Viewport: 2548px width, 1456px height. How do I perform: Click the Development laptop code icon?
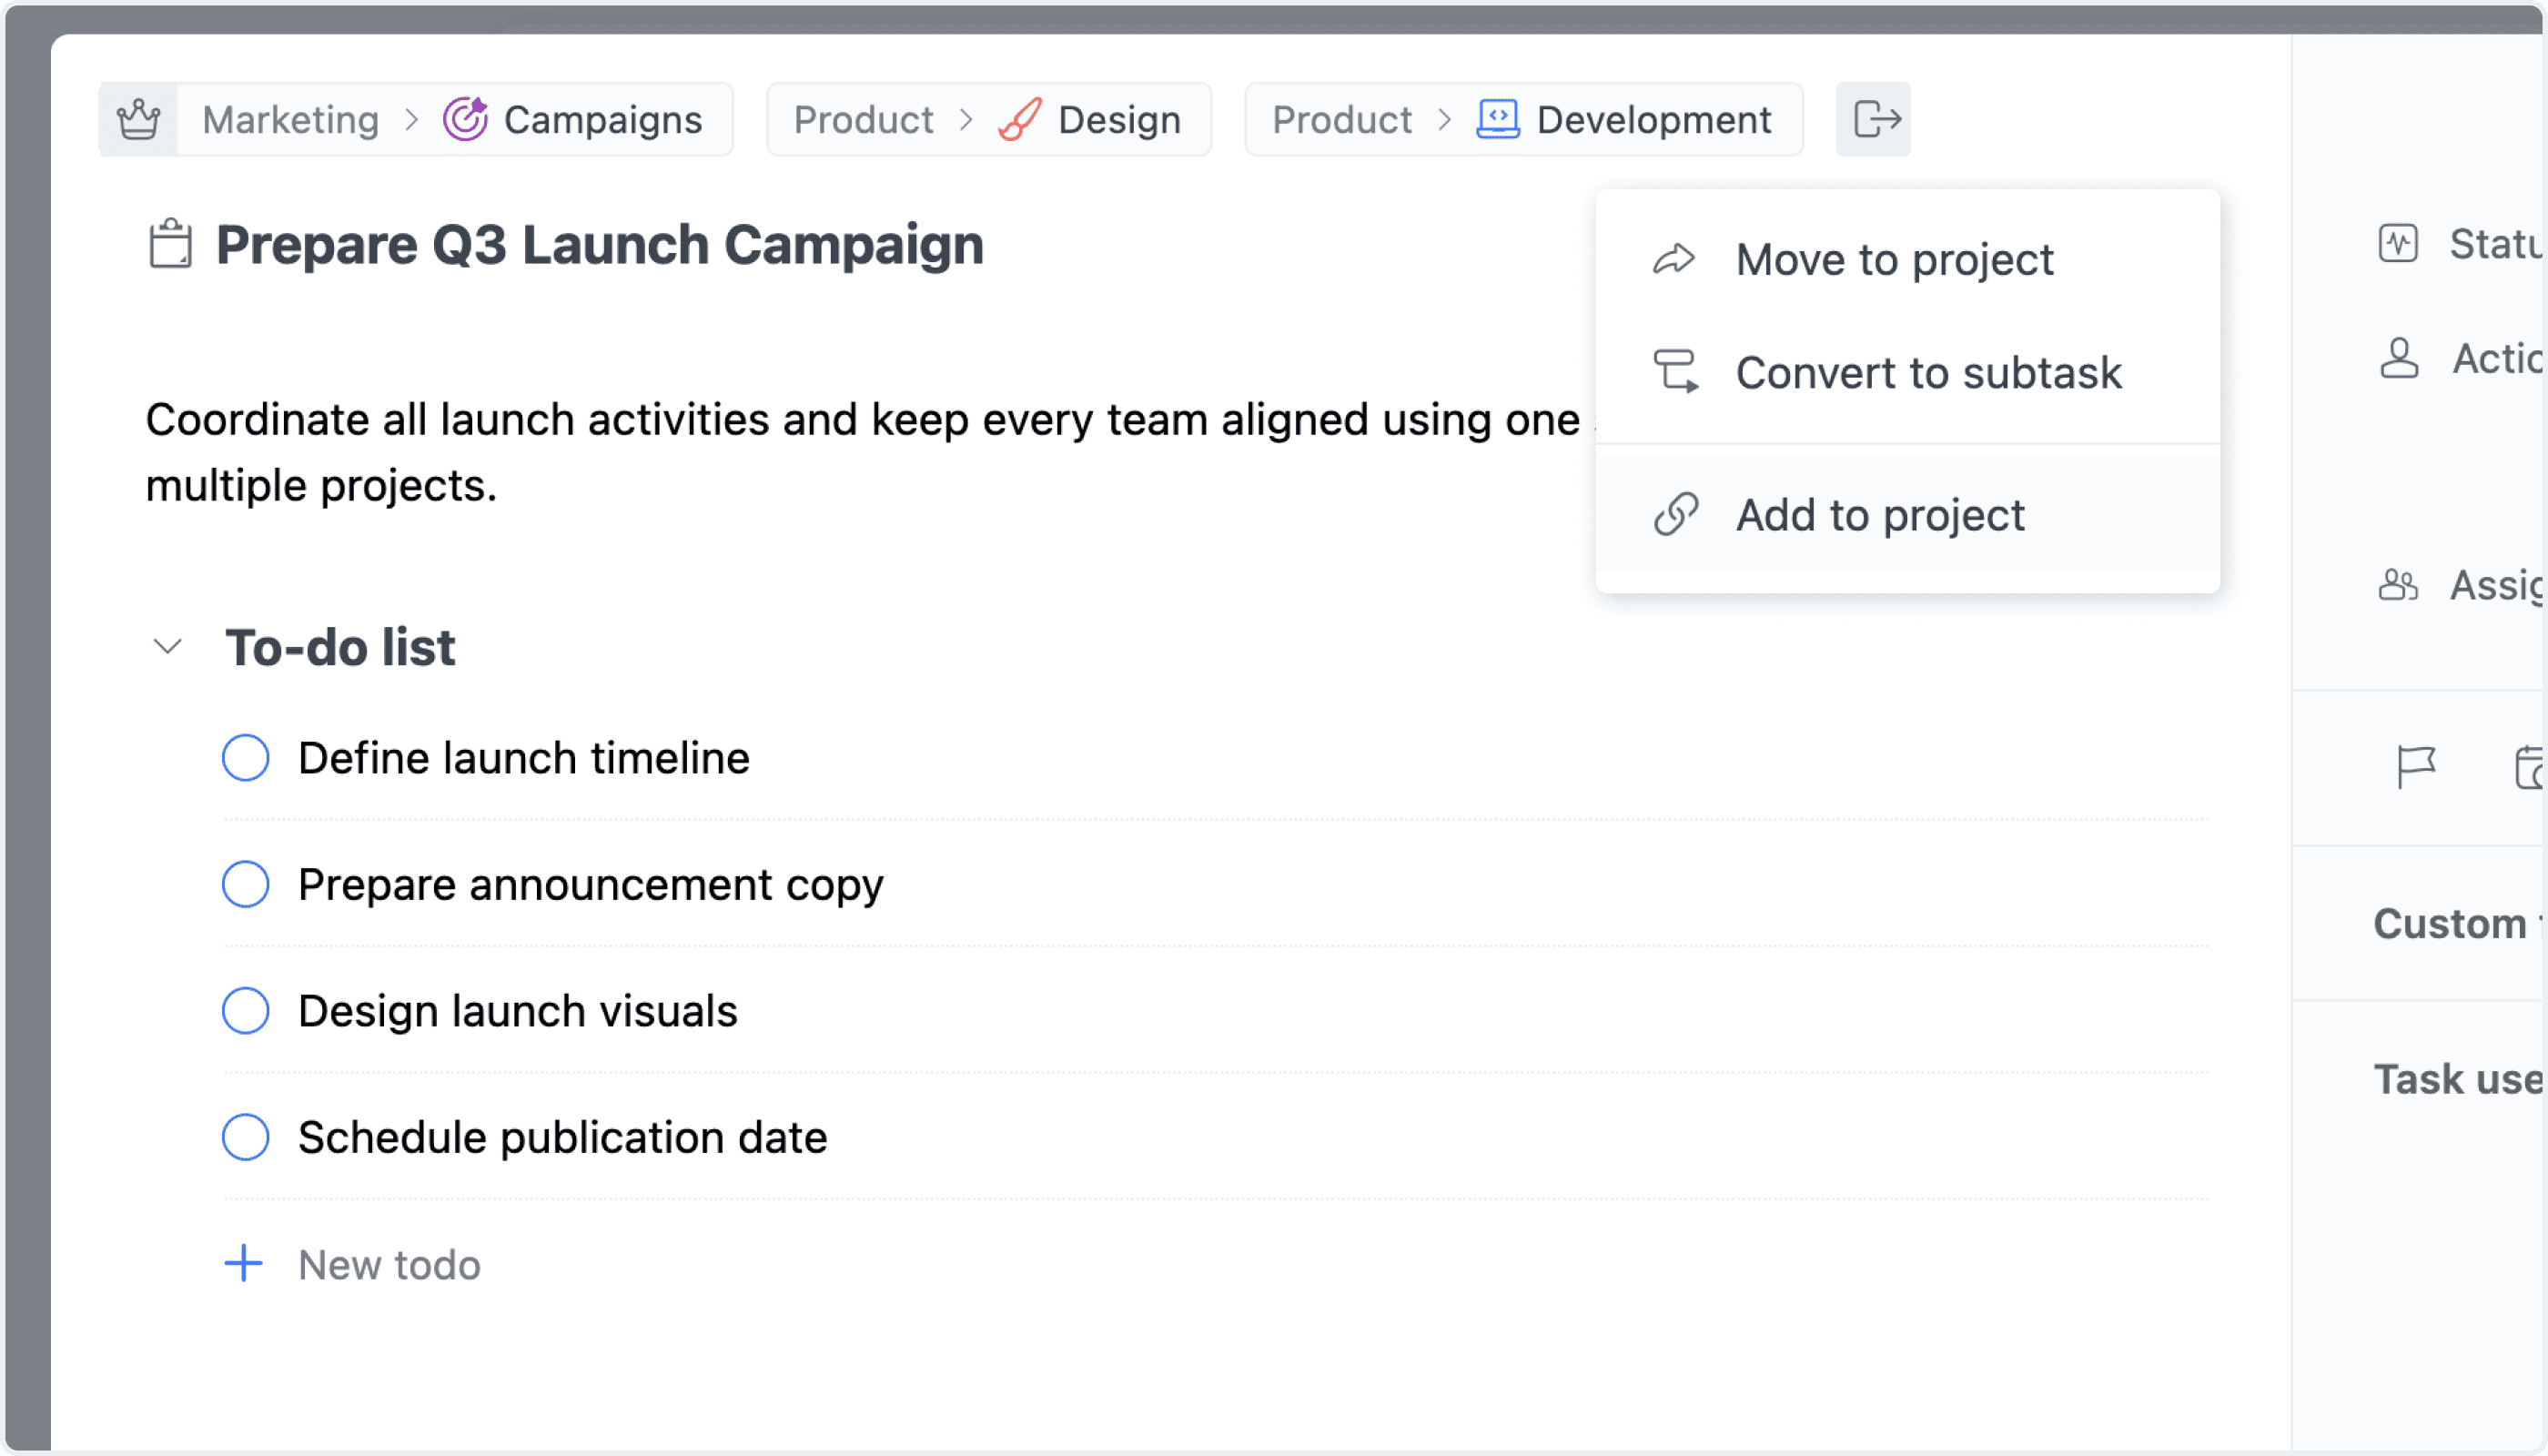click(x=1498, y=119)
